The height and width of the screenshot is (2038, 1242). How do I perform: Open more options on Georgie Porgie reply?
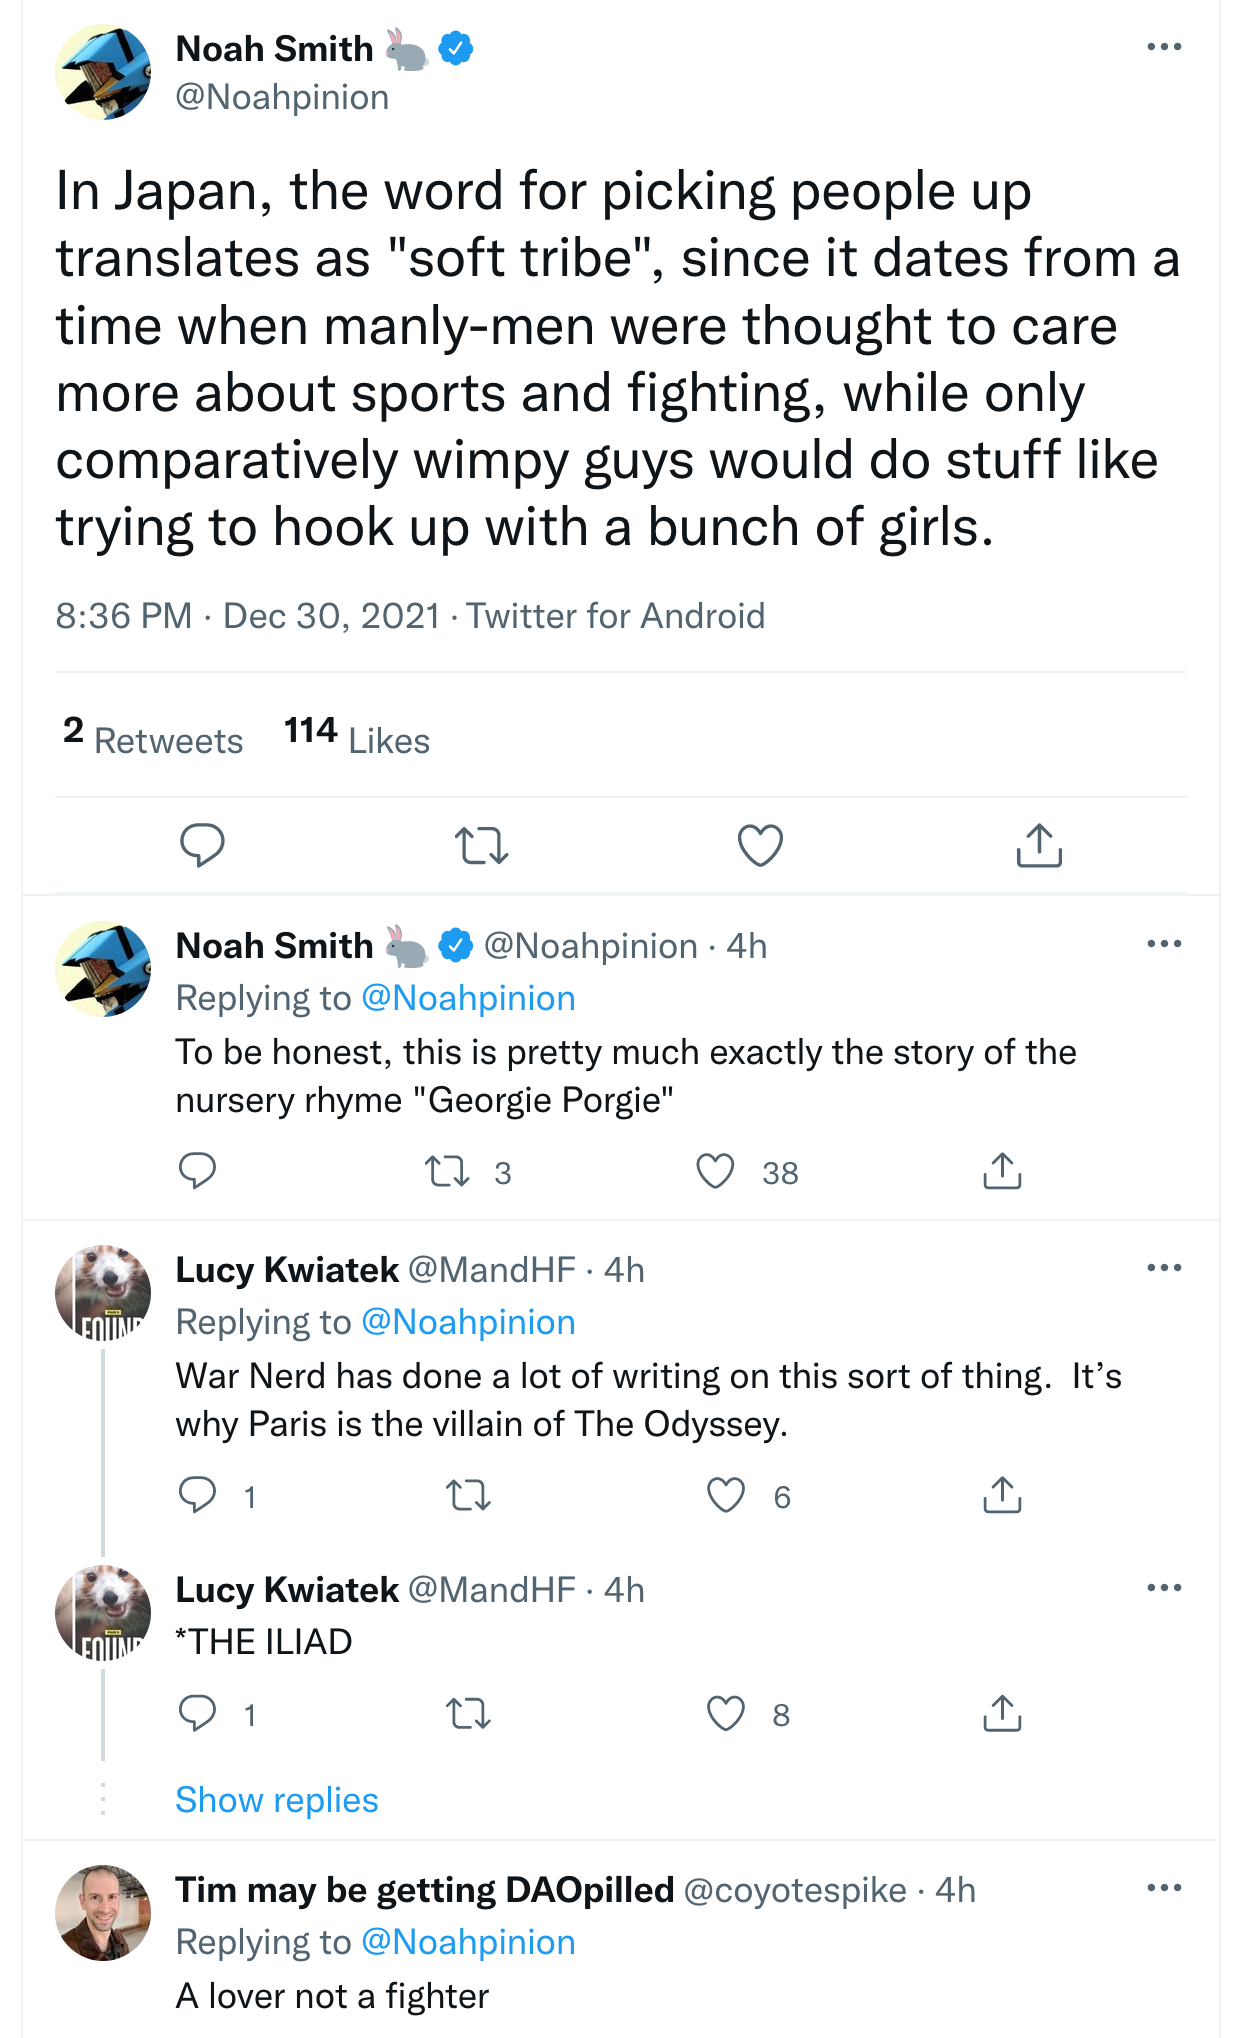coord(1164,944)
